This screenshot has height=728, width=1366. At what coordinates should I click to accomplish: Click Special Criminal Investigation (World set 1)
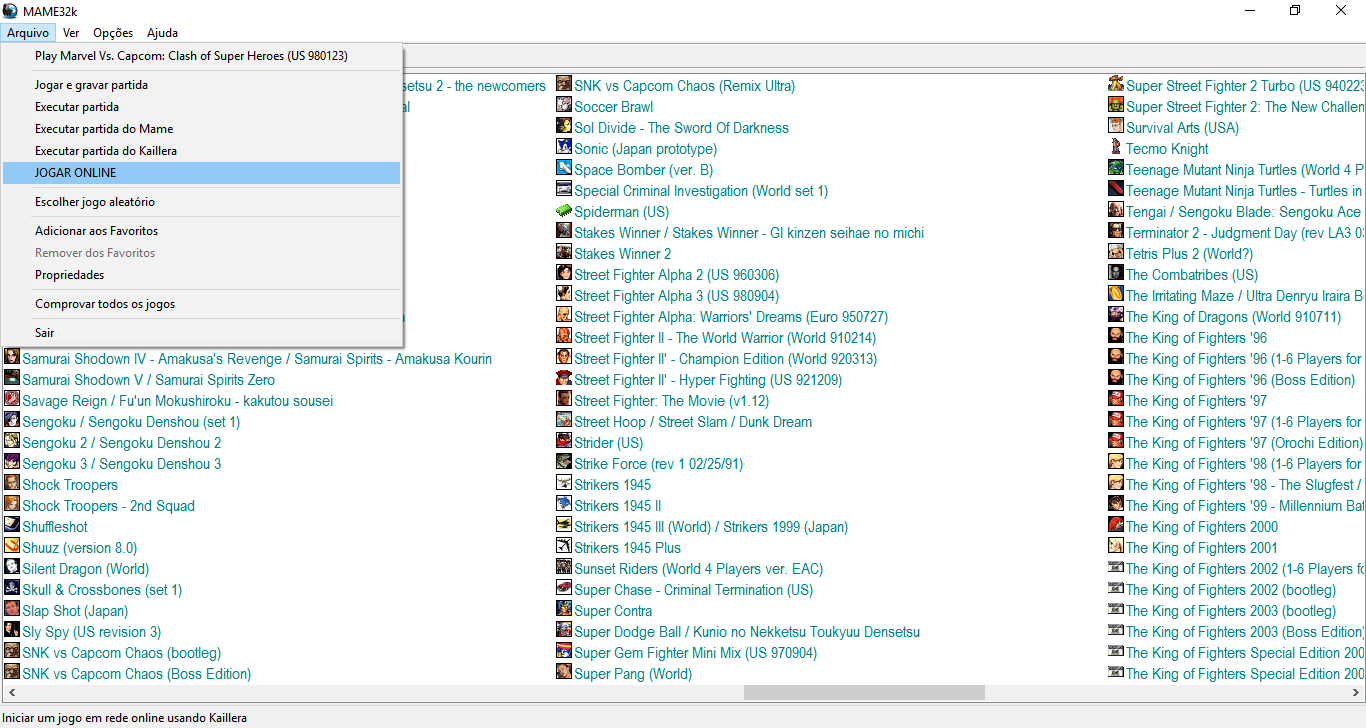[x=701, y=191]
